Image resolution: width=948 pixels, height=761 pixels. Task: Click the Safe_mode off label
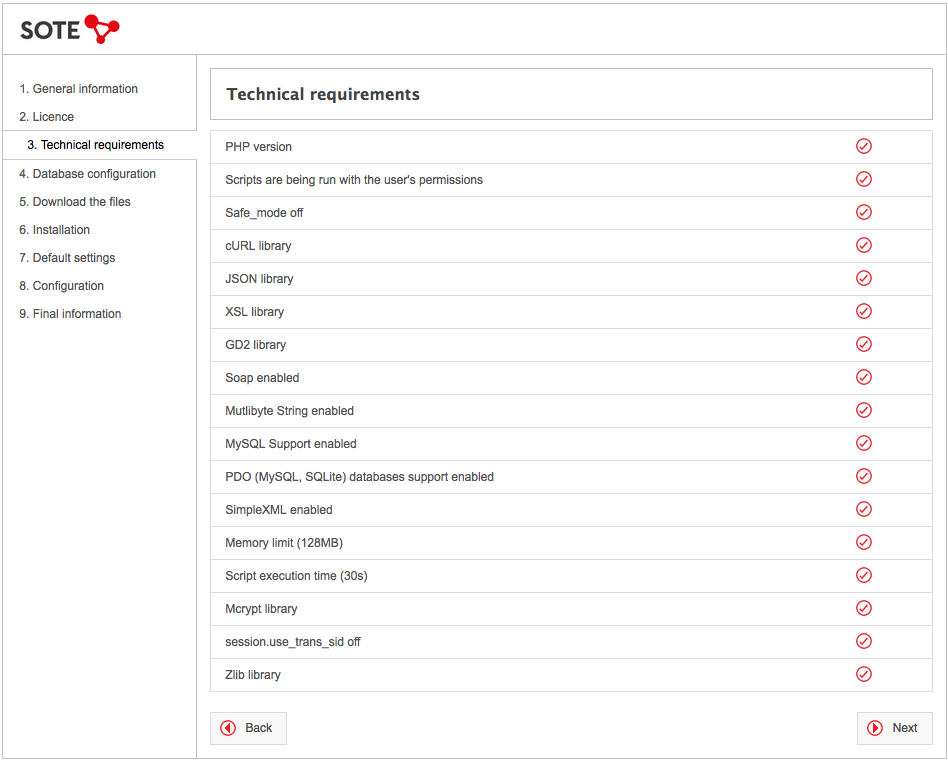click(x=264, y=213)
